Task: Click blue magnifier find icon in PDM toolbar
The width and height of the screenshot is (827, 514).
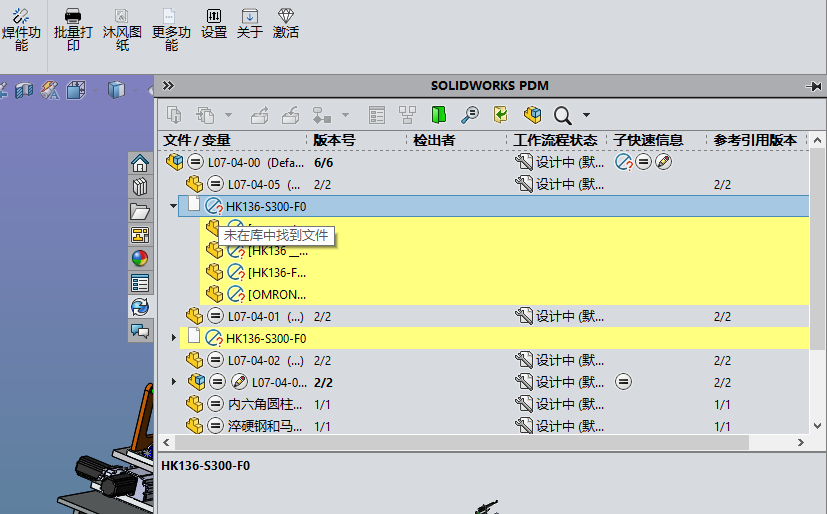Action: pos(469,115)
